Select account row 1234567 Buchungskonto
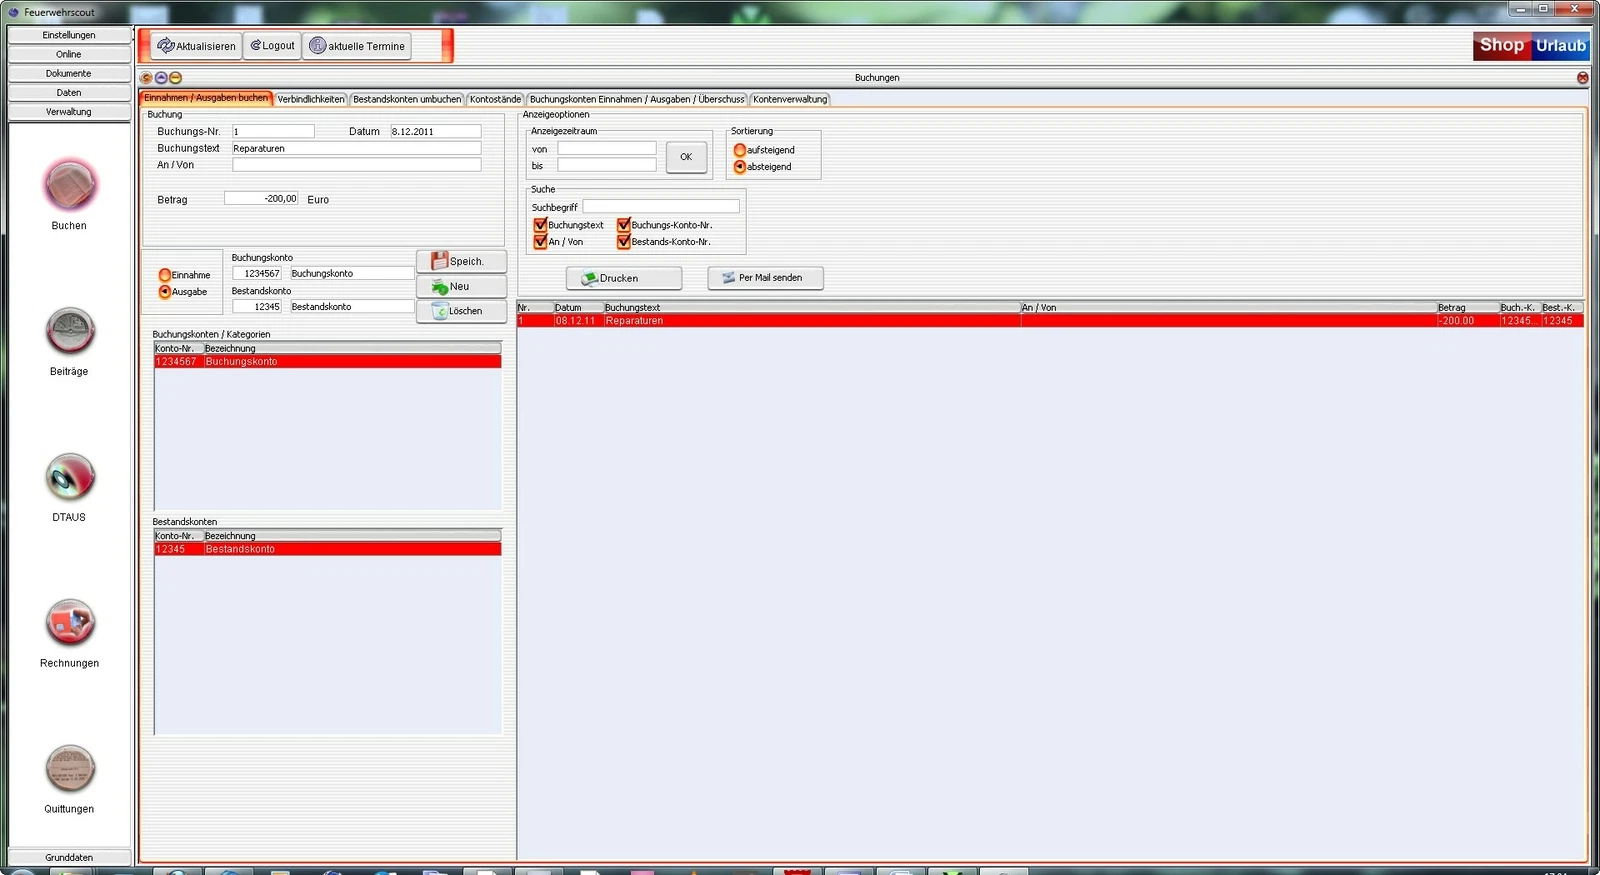 coord(328,362)
